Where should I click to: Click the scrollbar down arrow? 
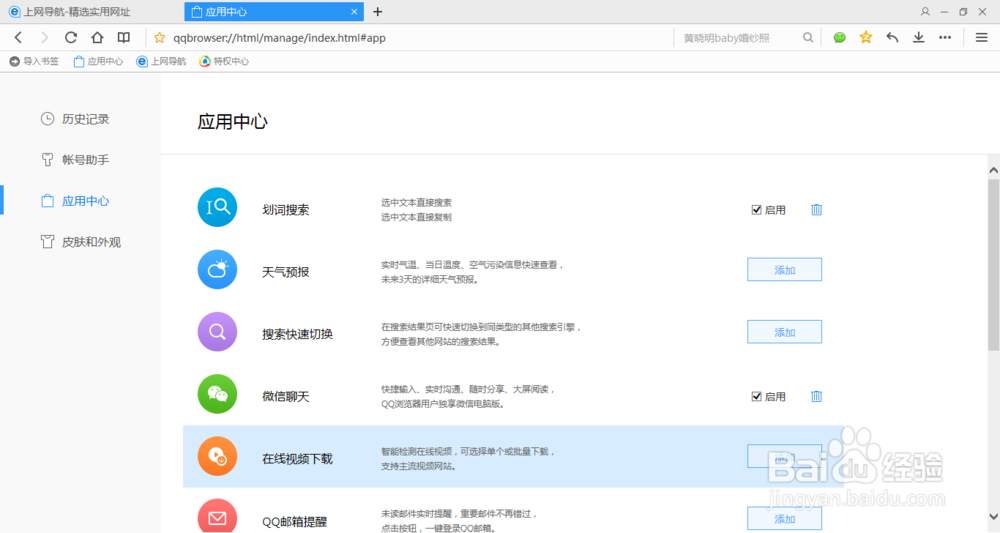[x=994, y=516]
